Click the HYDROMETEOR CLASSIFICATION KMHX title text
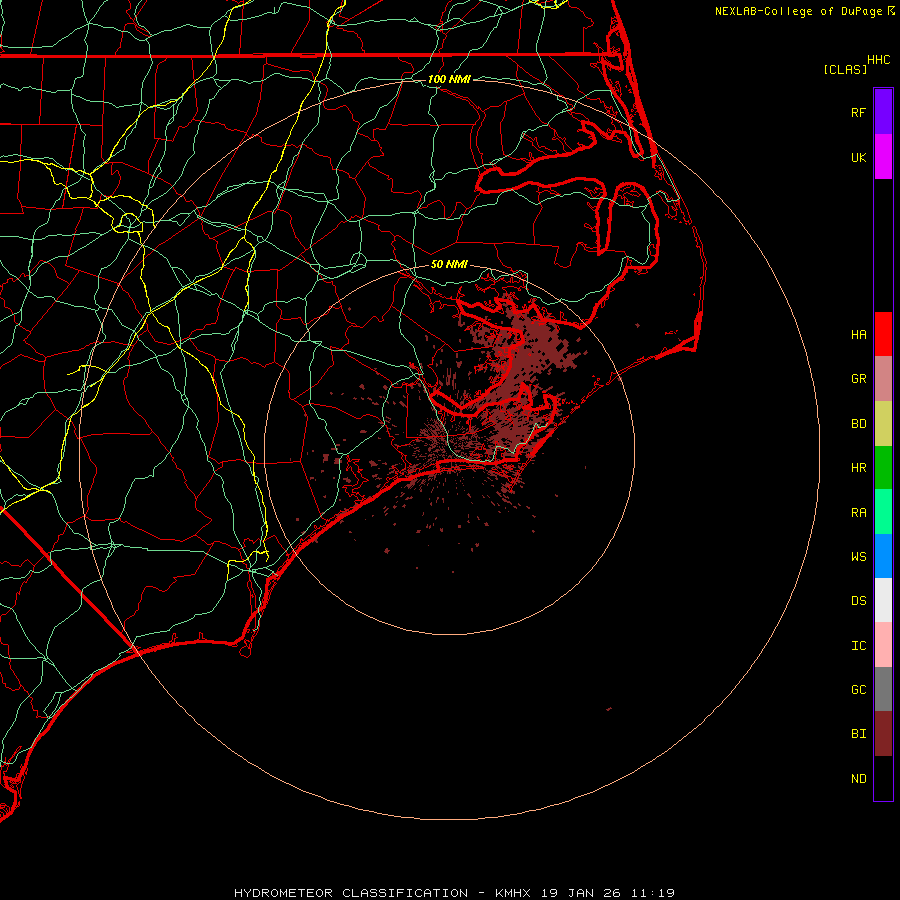The image size is (900, 900). 454,893
